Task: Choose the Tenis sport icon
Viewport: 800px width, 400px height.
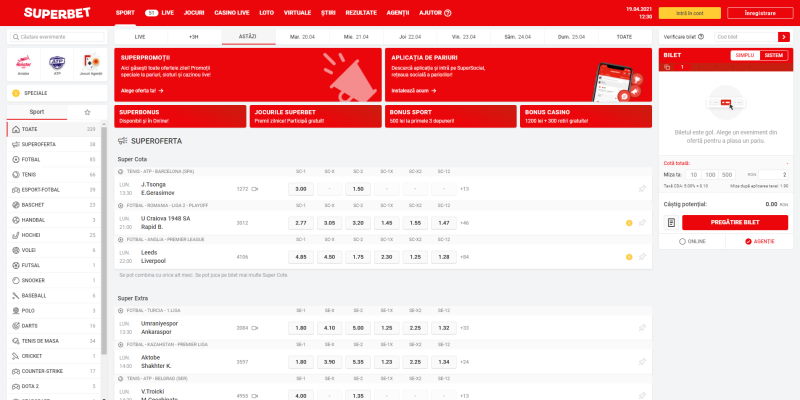Action: (16, 174)
